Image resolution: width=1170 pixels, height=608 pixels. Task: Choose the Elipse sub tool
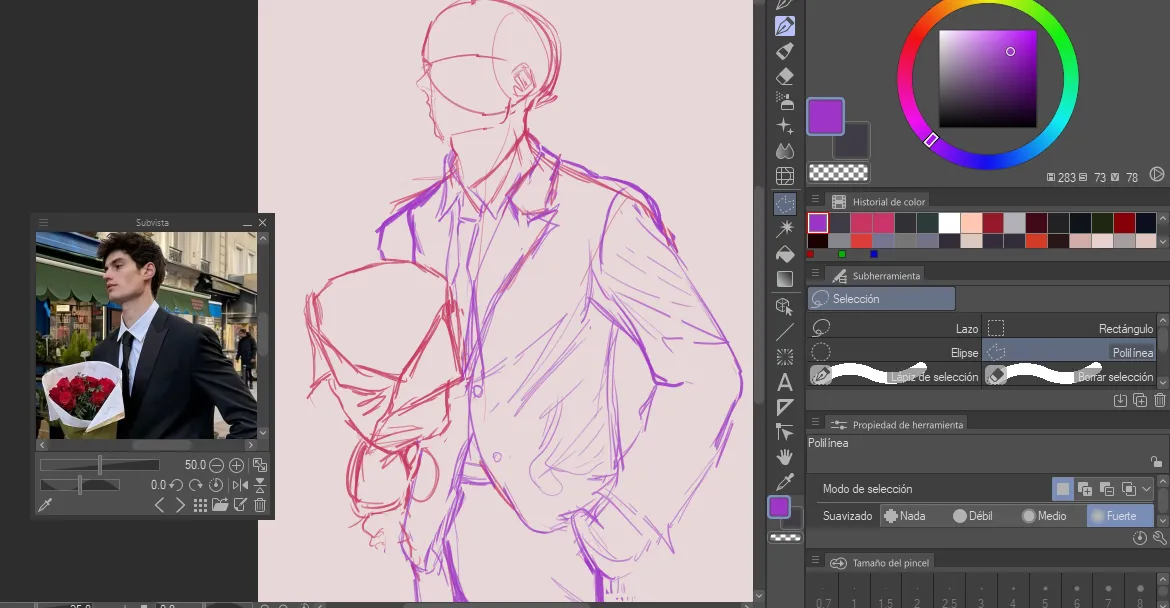[894, 352]
